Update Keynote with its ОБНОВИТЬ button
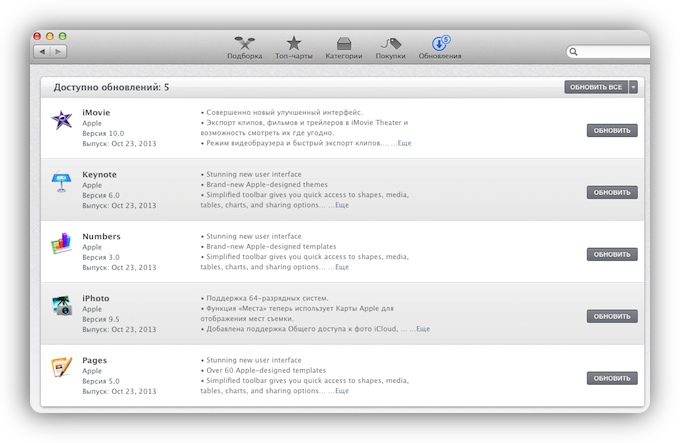The height and width of the screenshot is (443, 680). point(612,192)
